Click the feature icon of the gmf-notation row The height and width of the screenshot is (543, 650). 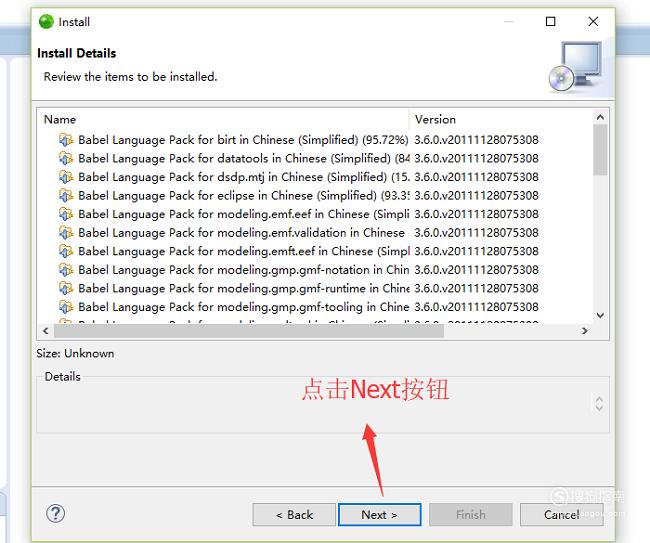coord(66,270)
